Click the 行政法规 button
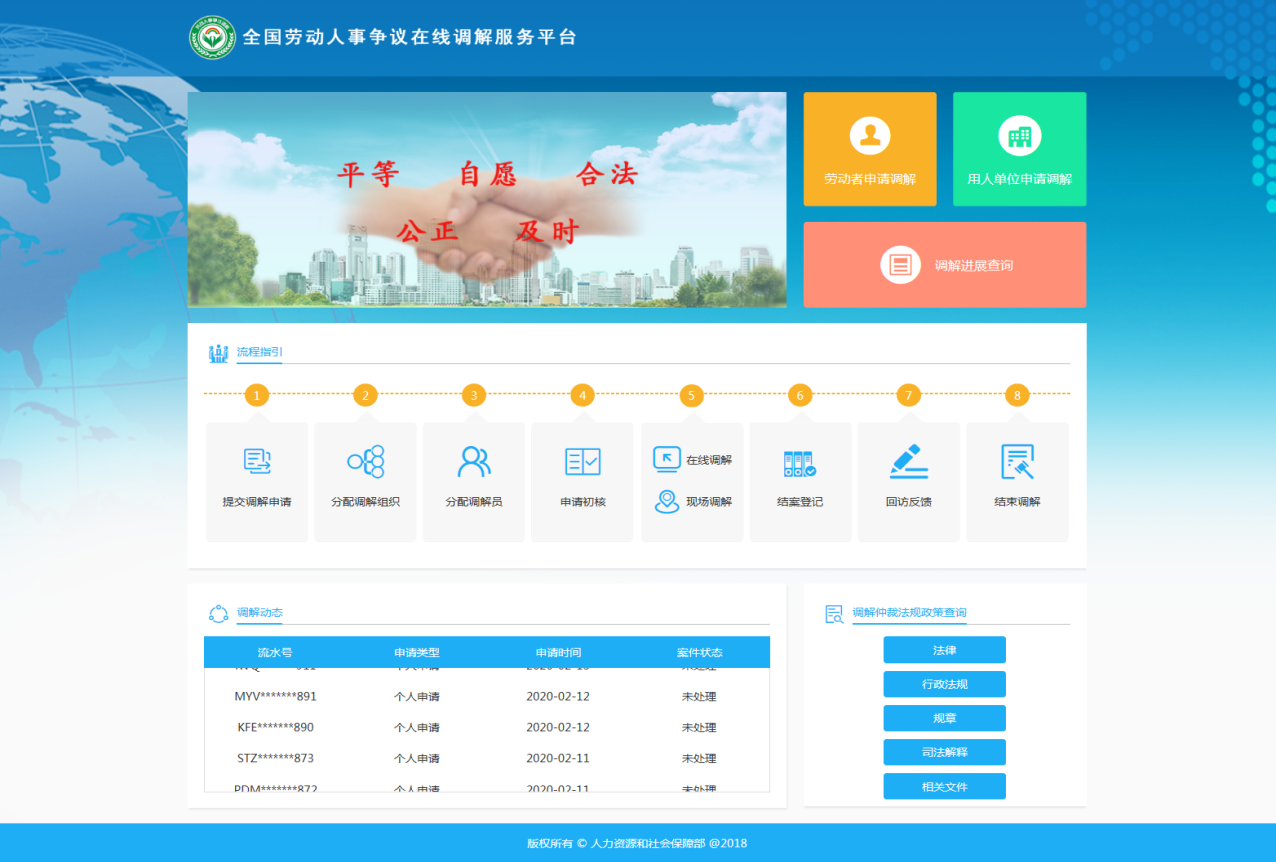The width and height of the screenshot is (1276, 862). 944,684
